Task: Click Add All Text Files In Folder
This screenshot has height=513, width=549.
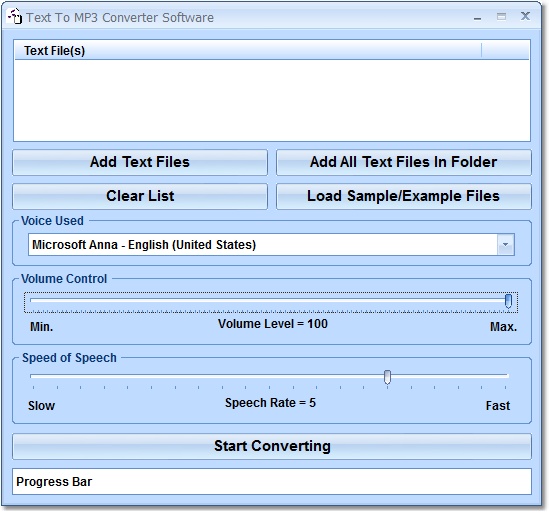Action: (404, 162)
